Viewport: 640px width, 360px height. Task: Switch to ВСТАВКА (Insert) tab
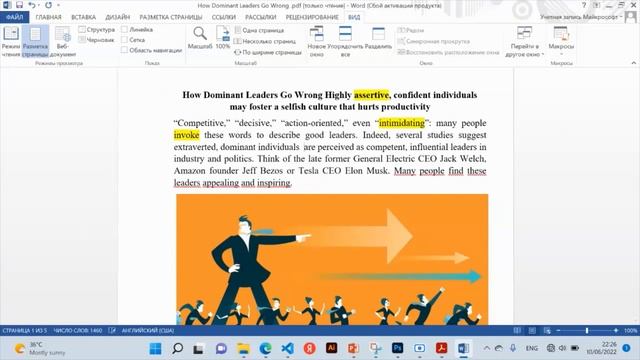[83, 17]
